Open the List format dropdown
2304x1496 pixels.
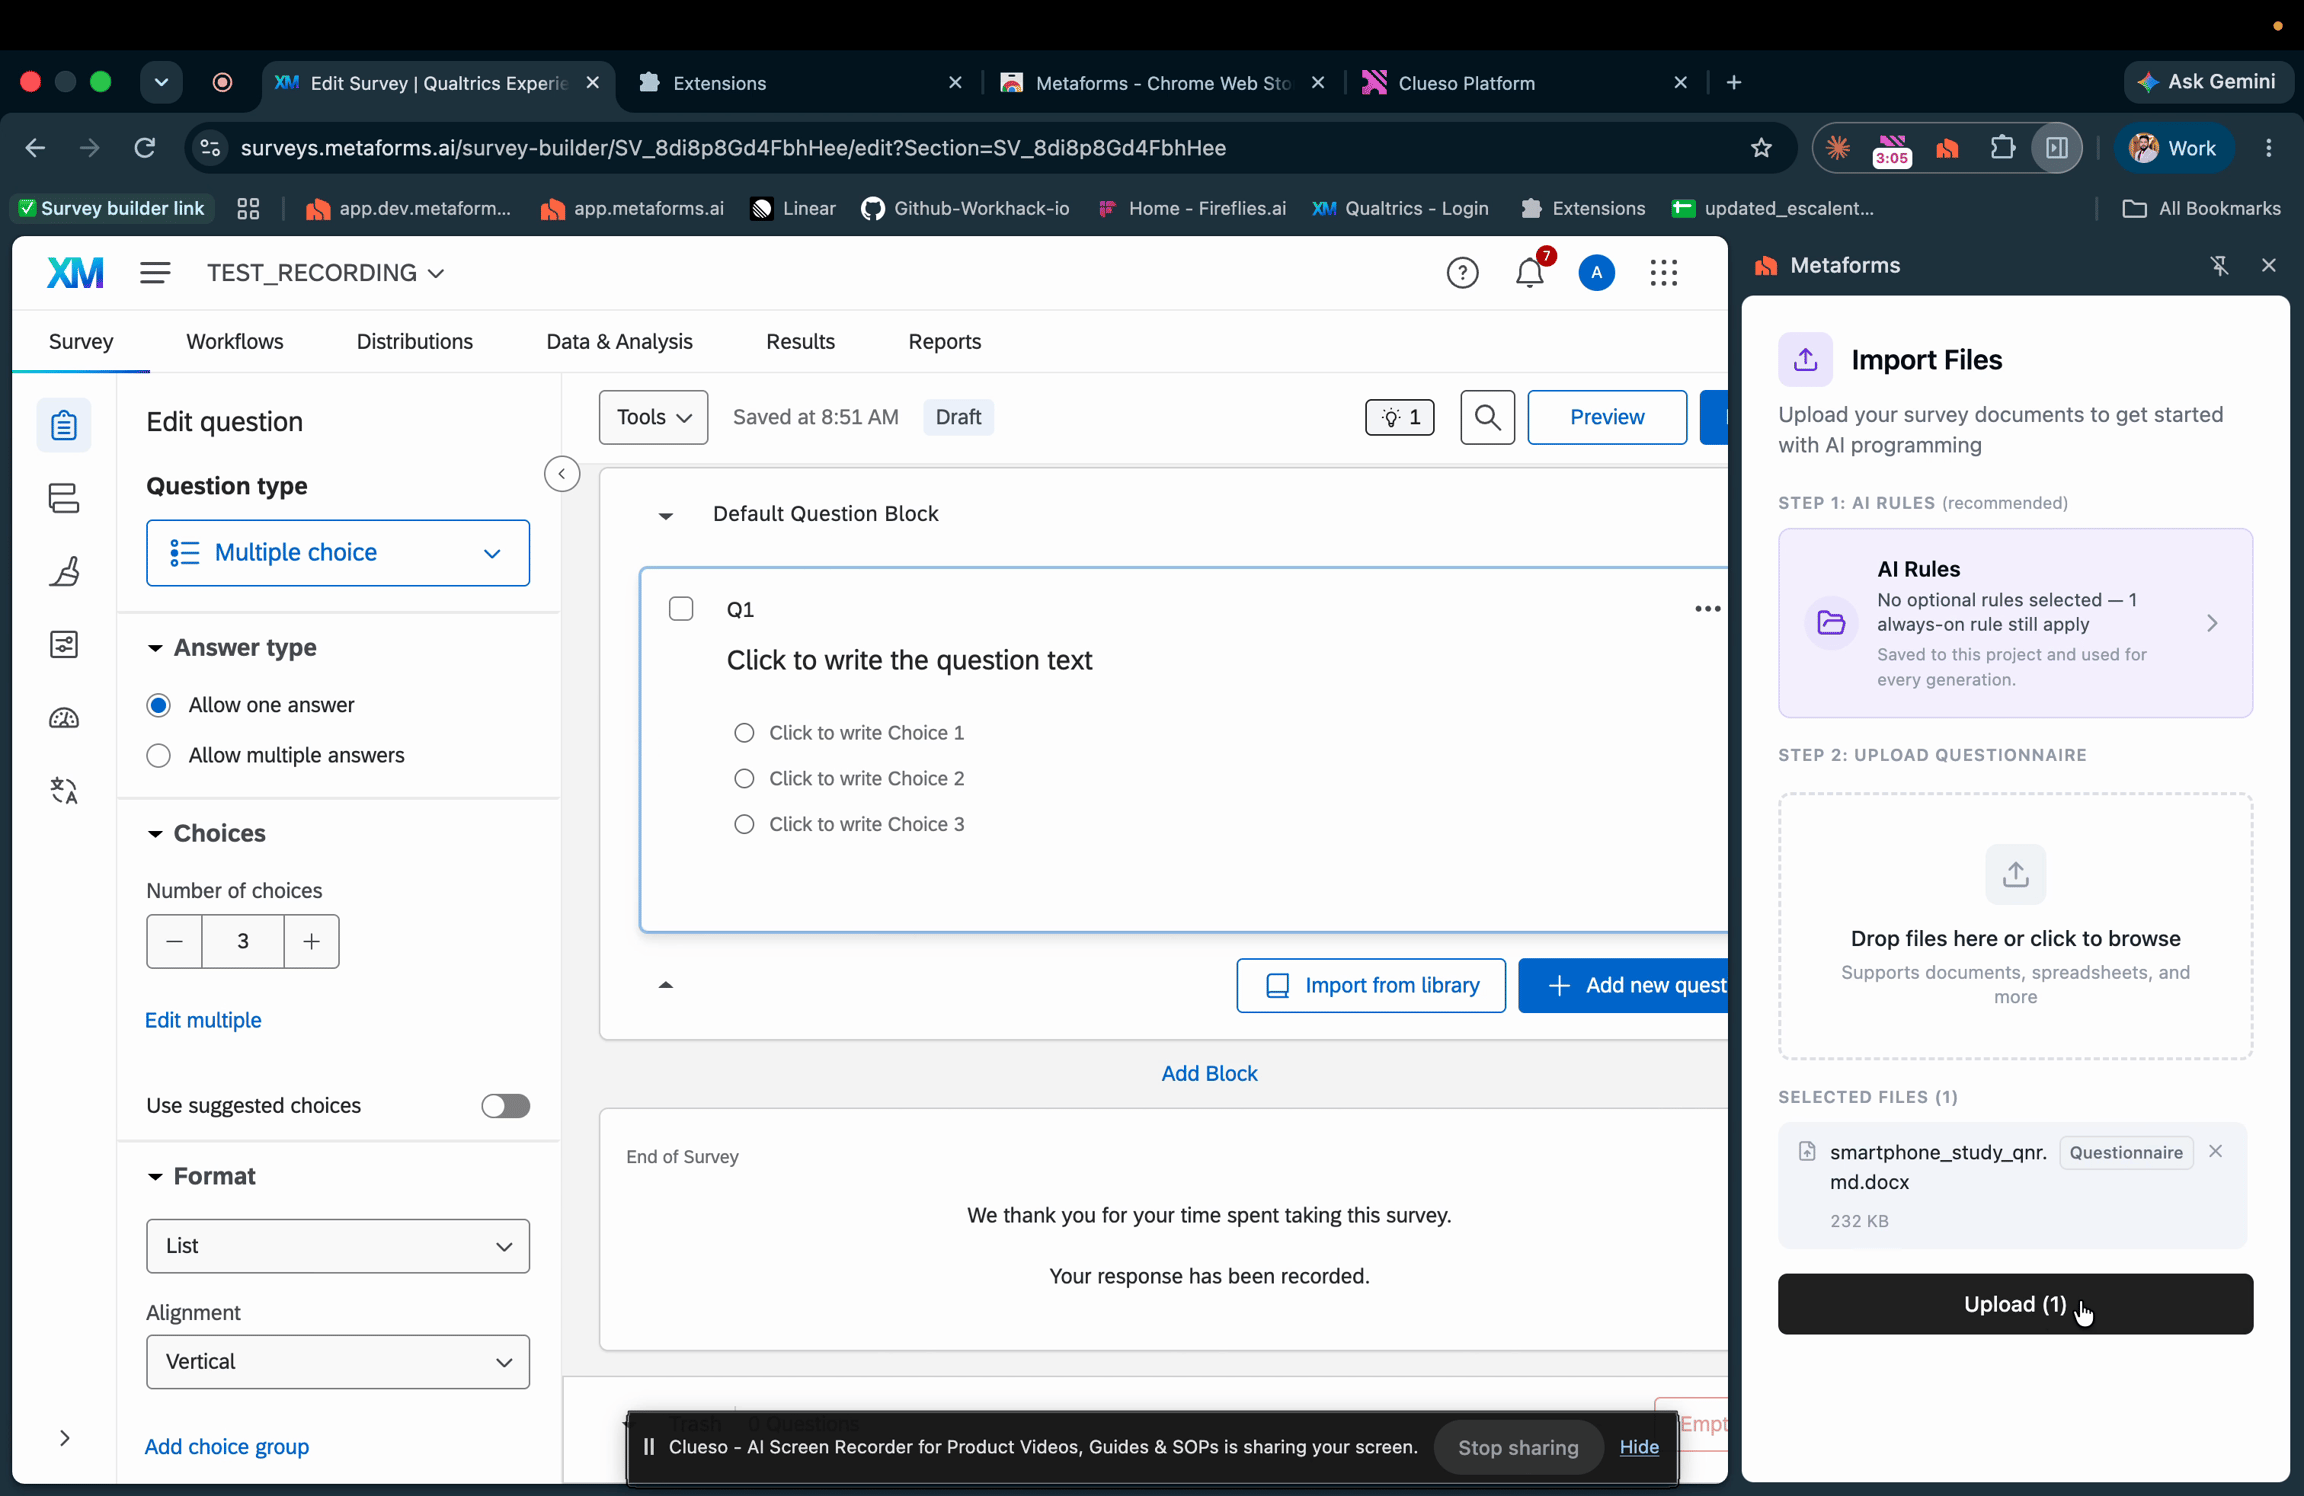pos(338,1246)
